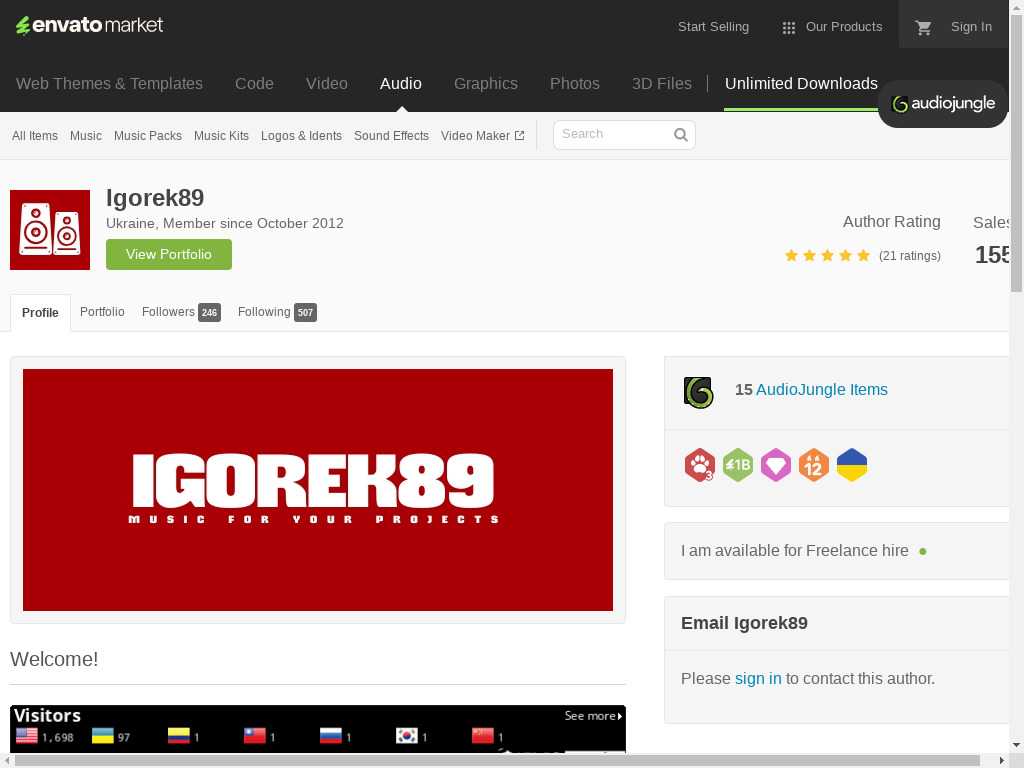Click the Email Igorek89 heading
1024x768 pixels.
point(744,623)
